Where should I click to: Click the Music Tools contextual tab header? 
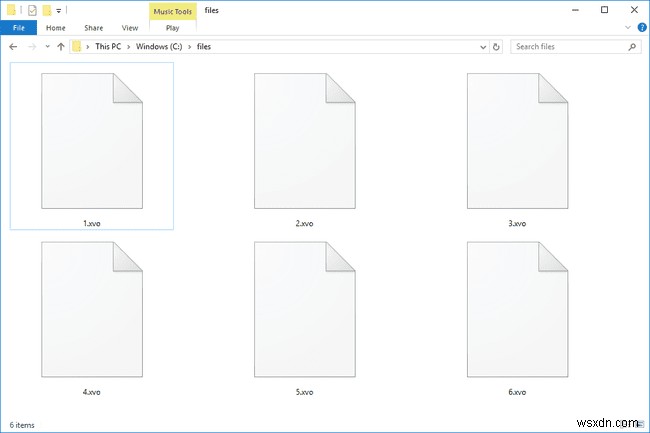click(x=172, y=12)
